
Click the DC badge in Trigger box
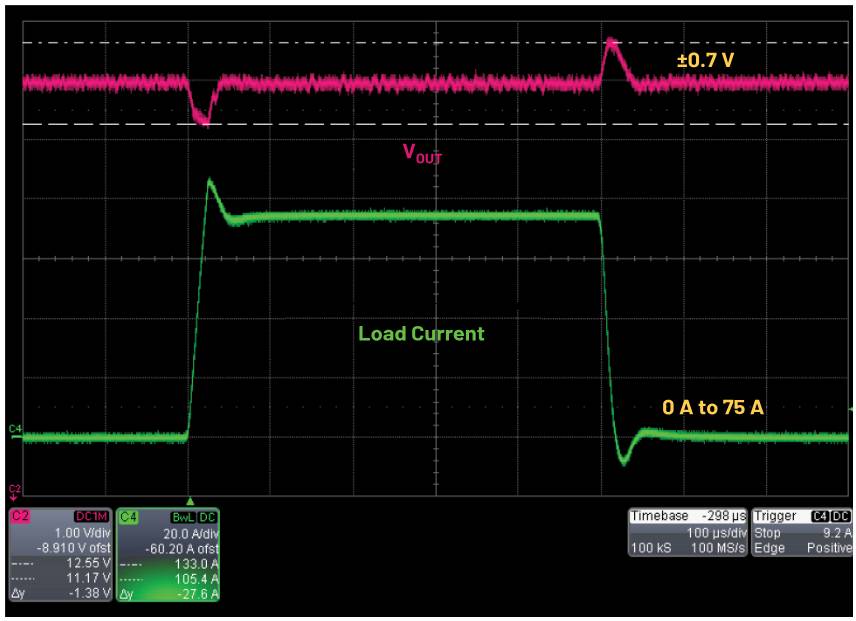tap(841, 516)
